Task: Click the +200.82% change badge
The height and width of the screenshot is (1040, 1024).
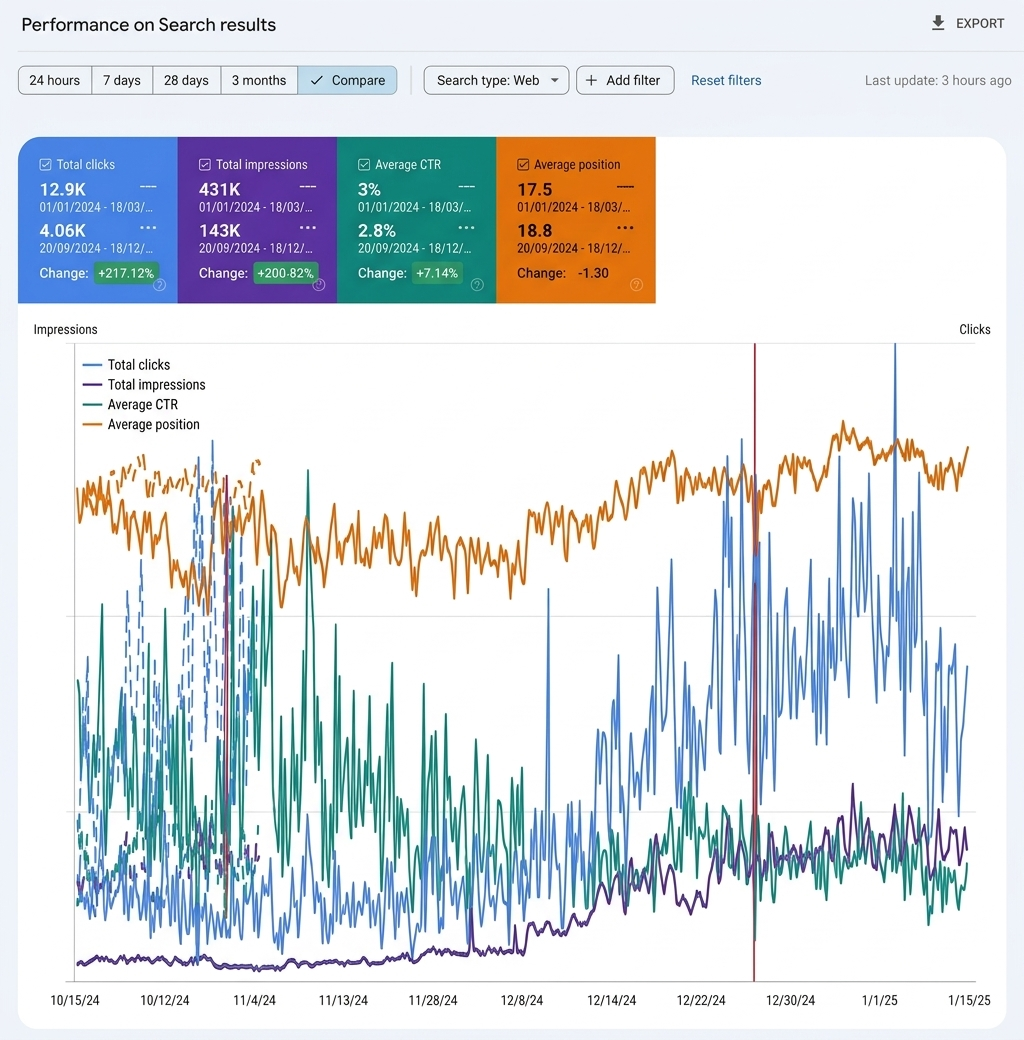Action: [x=285, y=273]
